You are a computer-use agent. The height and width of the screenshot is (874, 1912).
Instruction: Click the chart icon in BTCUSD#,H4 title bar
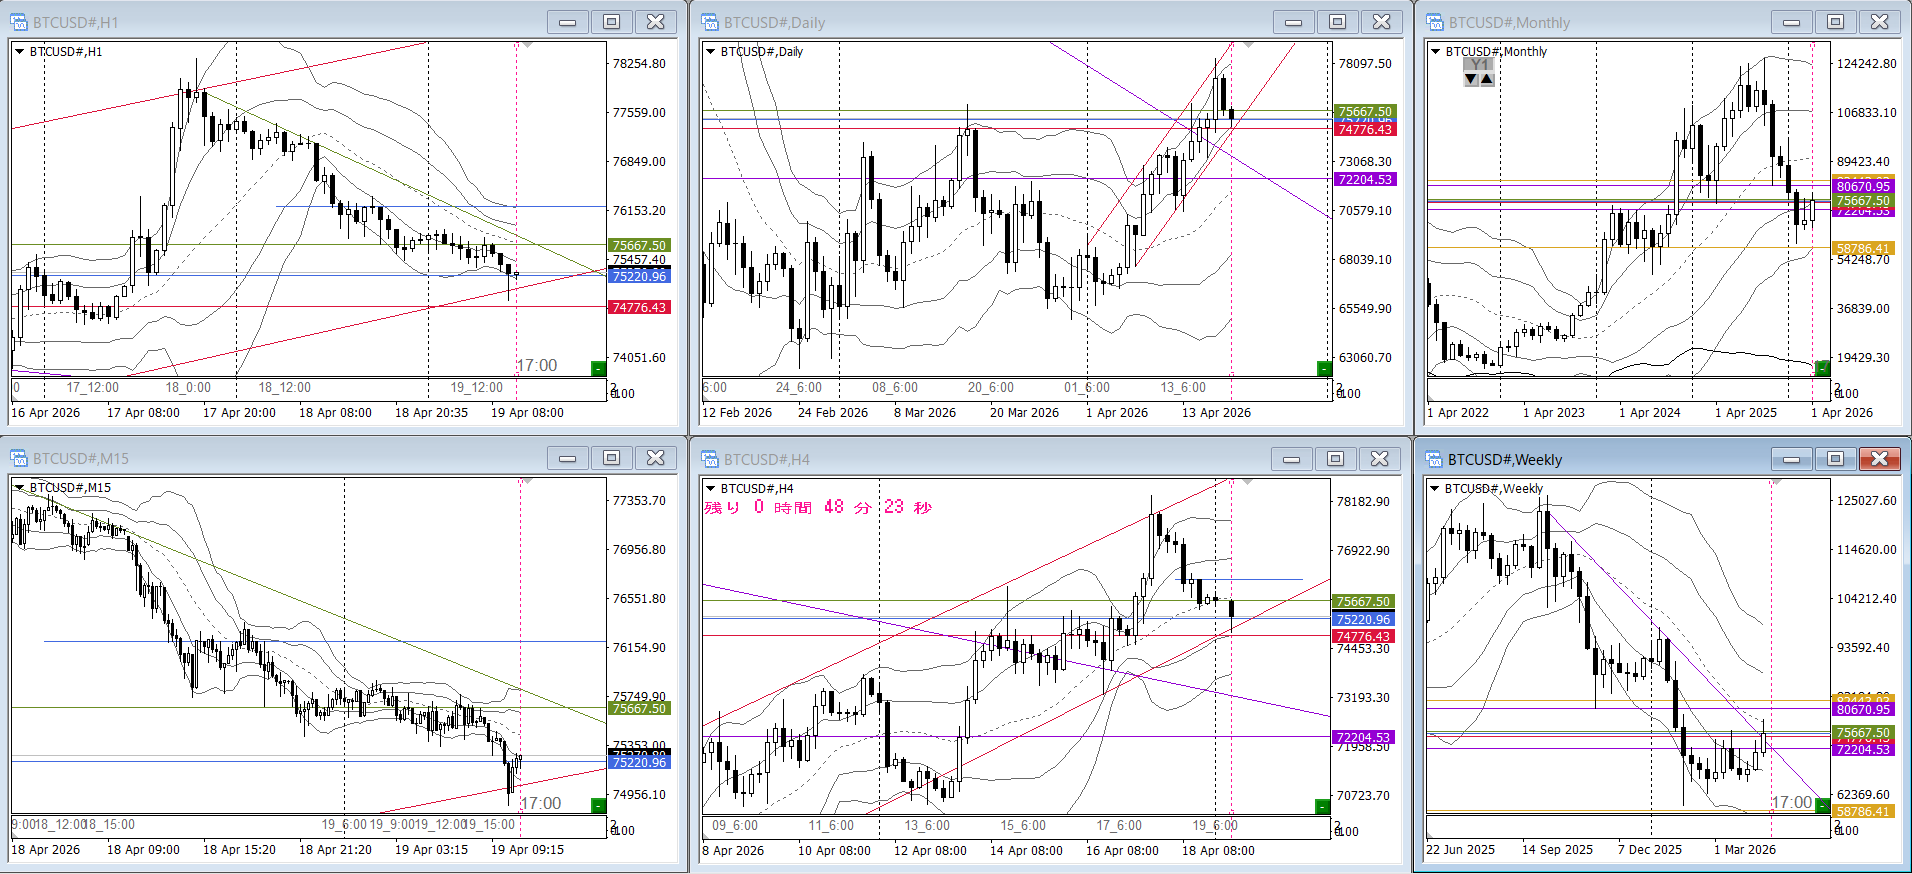point(710,459)
